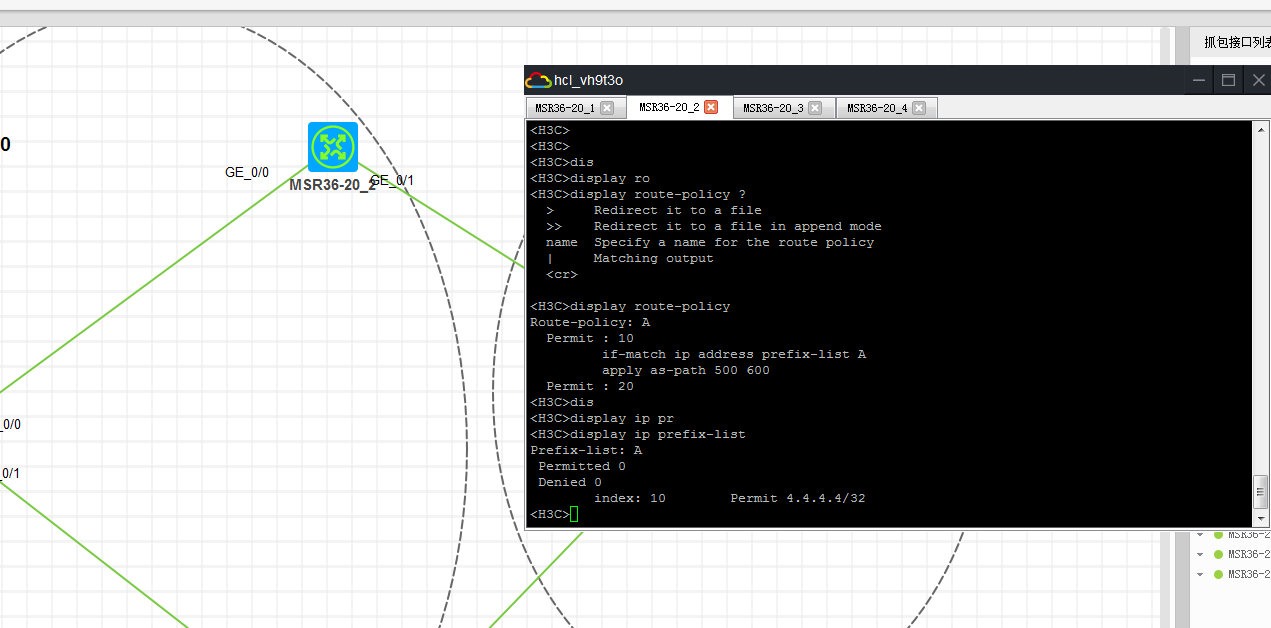Place cursor at the green terminal prompt cursor
This screenshot has width=1271, height=628.
click(x=574, y=514)
